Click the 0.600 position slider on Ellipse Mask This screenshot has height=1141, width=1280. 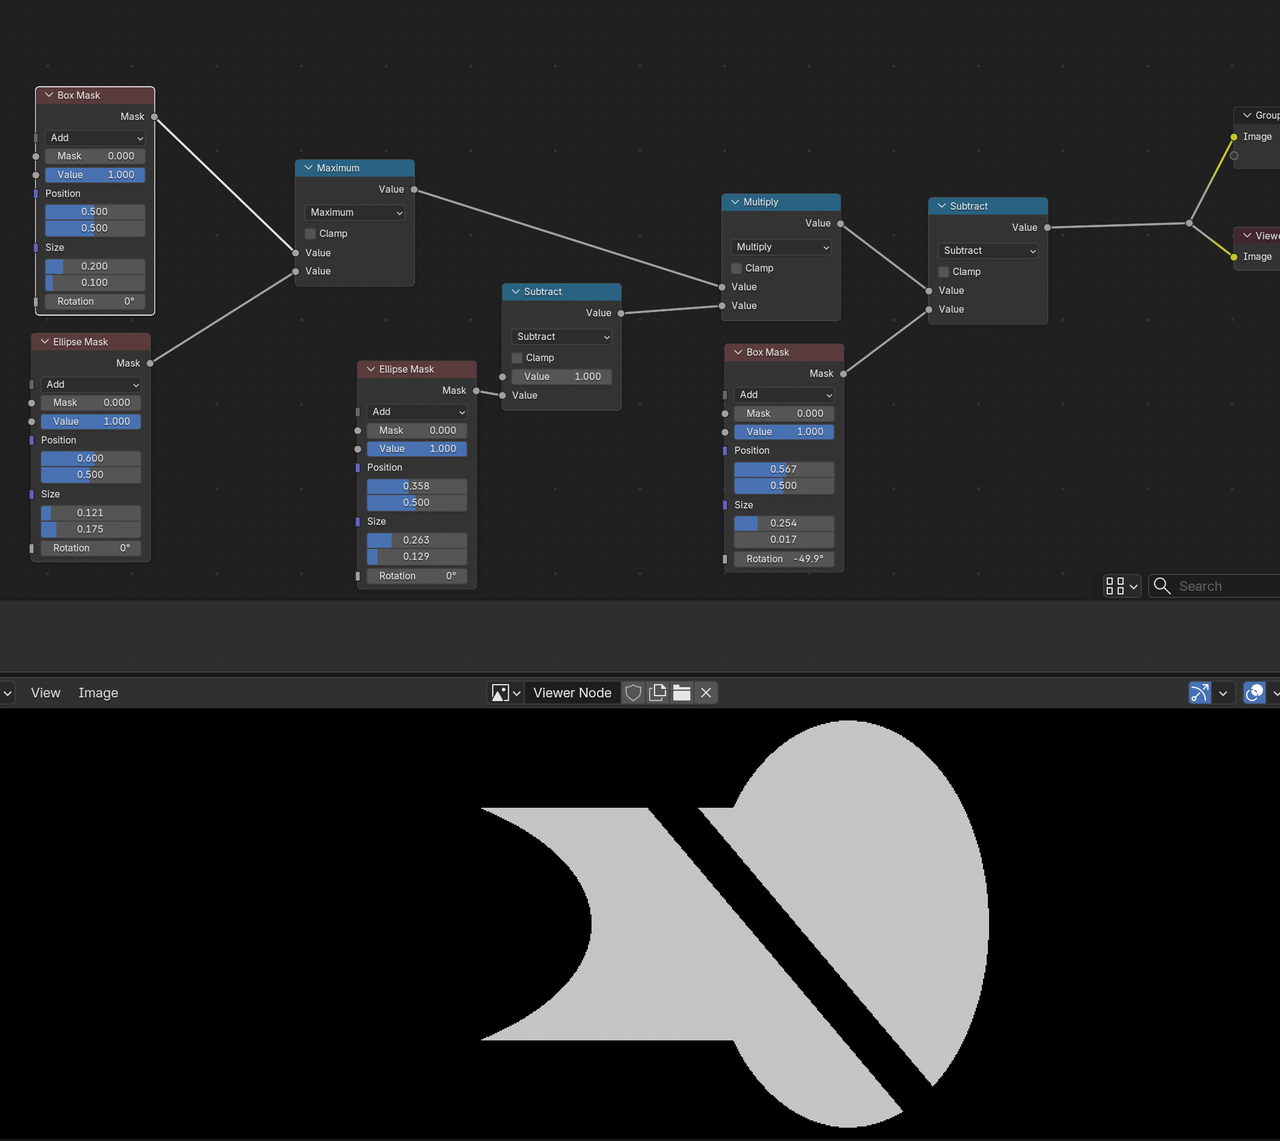click(91, 458)
